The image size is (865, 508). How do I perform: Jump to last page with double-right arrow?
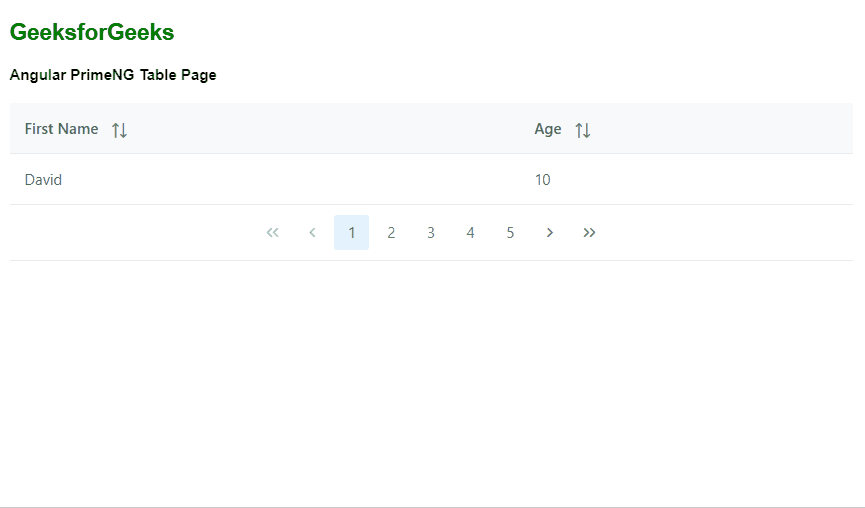(590, 233)
